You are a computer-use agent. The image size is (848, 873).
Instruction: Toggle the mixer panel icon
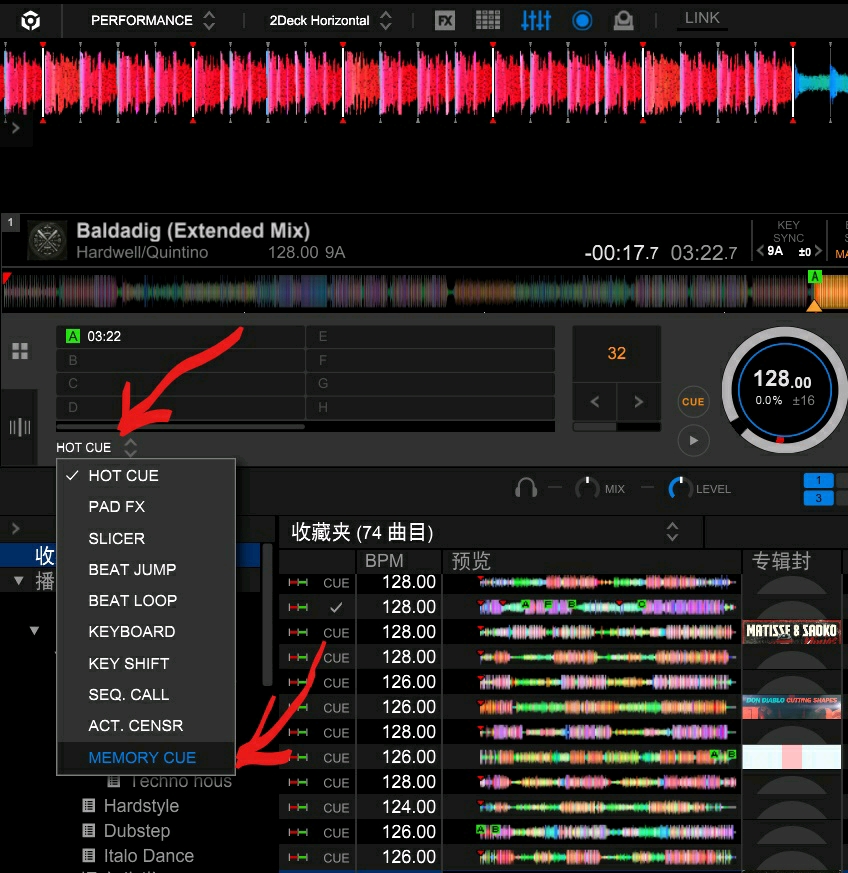click(x=536, y=21)
